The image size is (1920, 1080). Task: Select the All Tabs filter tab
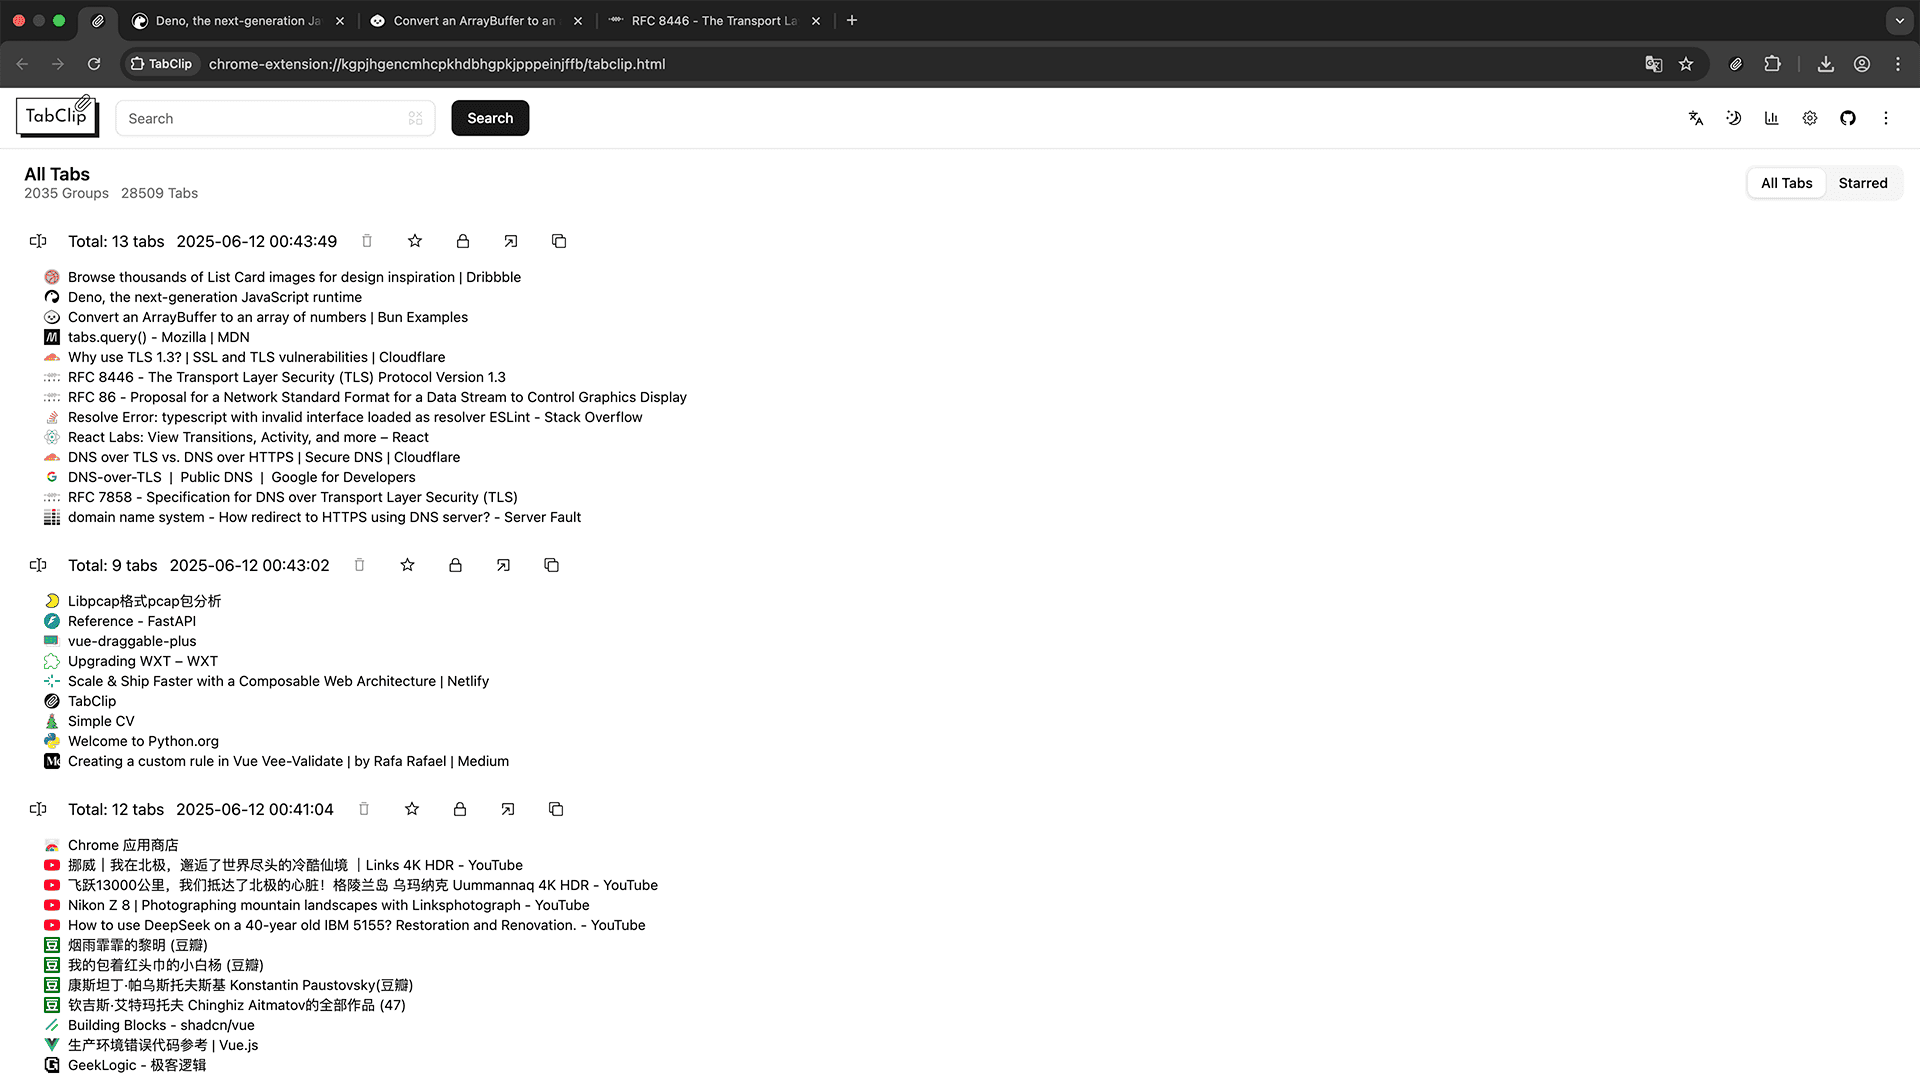tap(1786, 183)
